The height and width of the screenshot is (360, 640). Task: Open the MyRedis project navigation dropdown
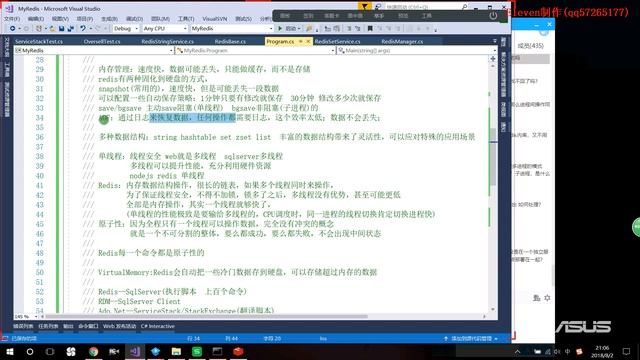click(94, 50)
